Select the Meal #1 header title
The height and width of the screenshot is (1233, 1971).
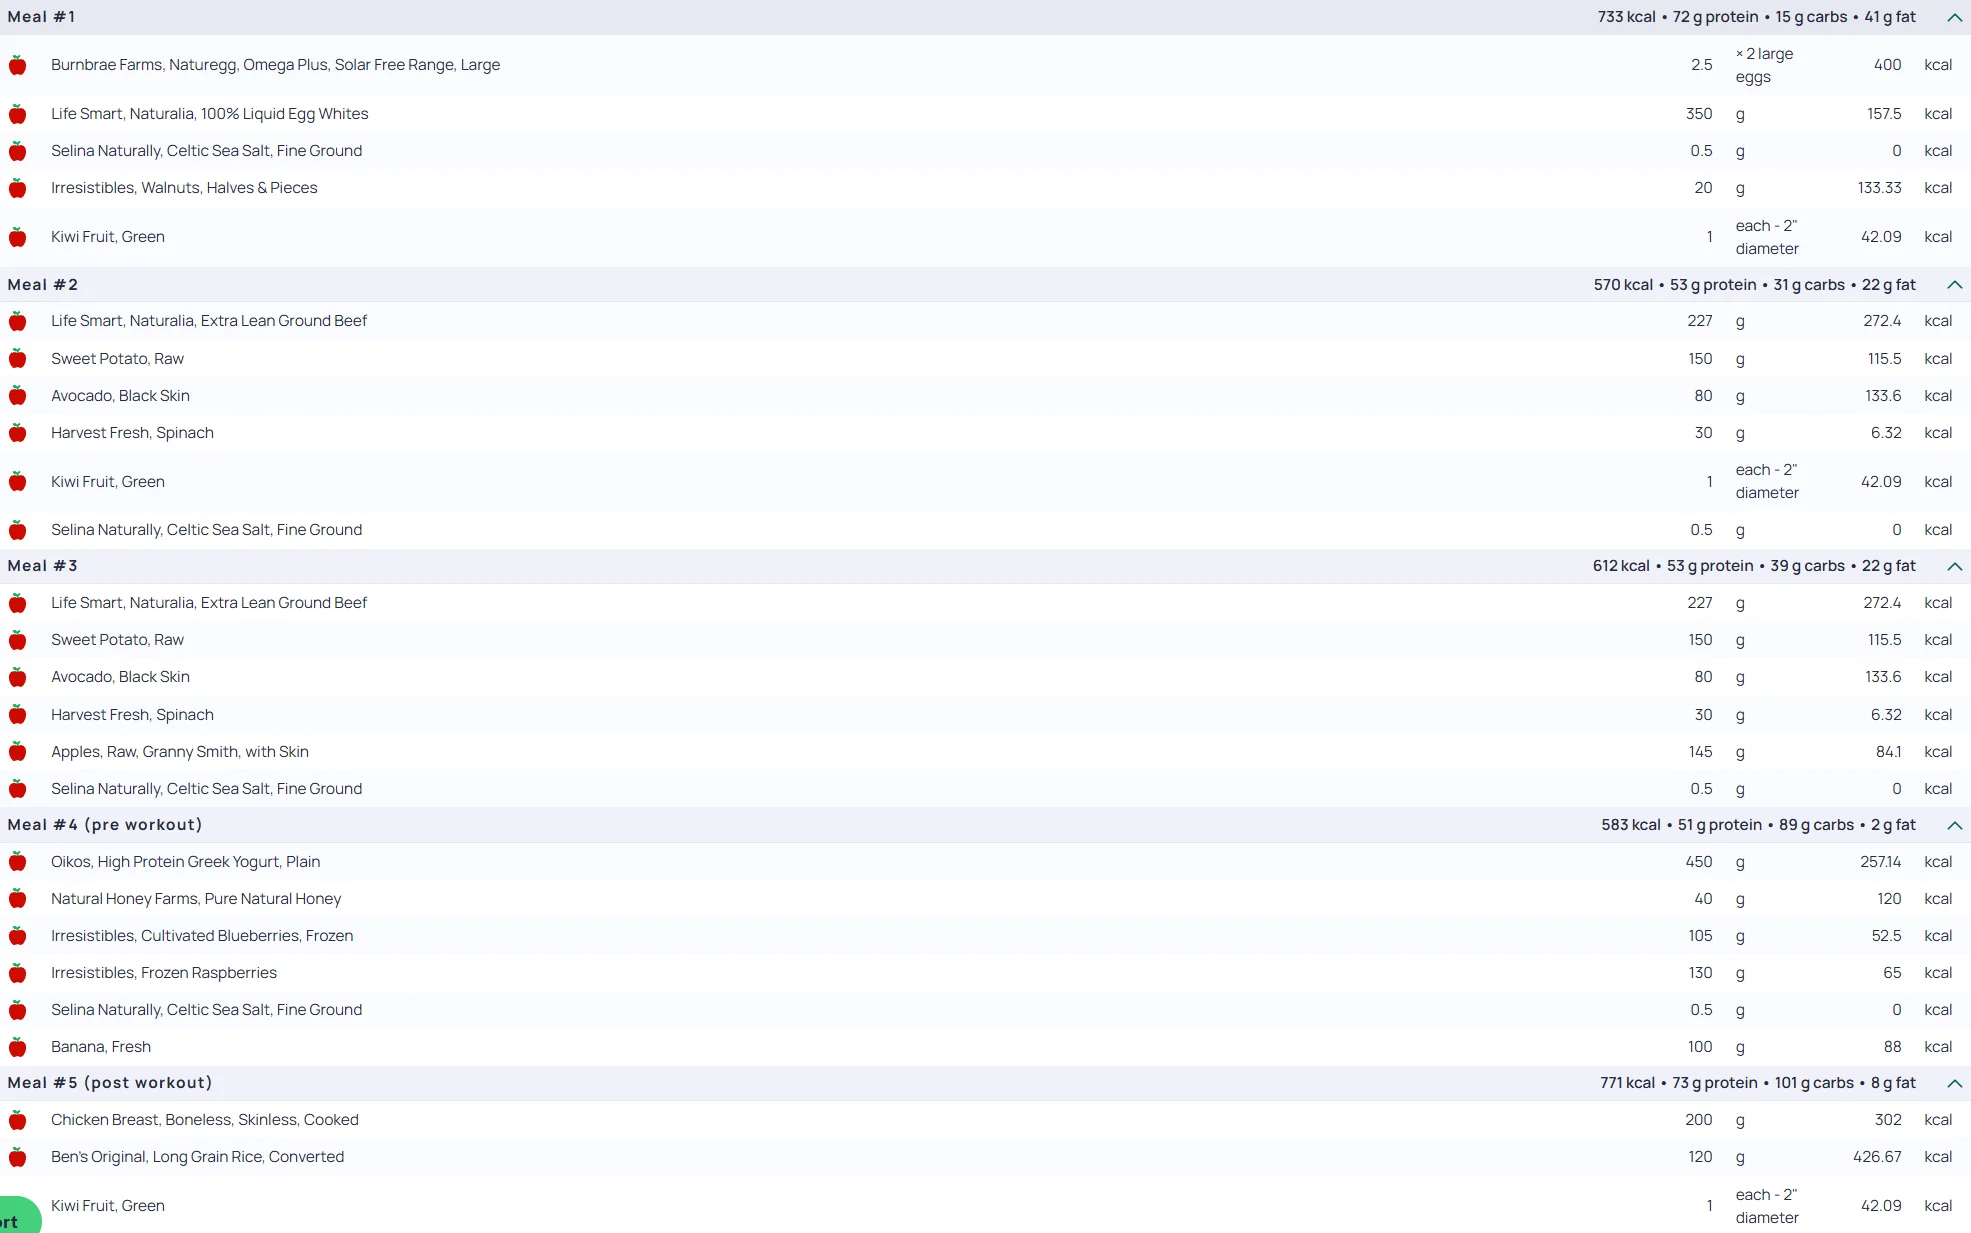[x=41, y=17]
